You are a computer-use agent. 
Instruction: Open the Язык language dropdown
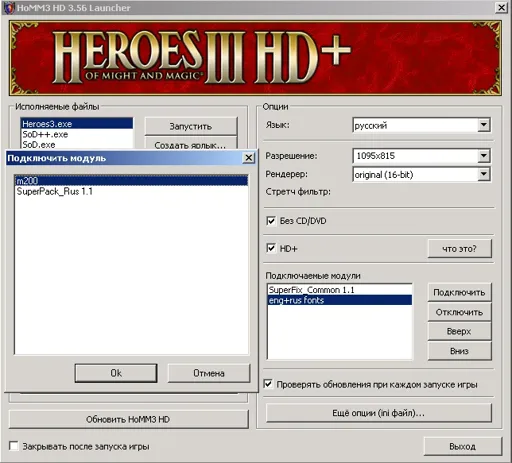click(x=483, y=125)
